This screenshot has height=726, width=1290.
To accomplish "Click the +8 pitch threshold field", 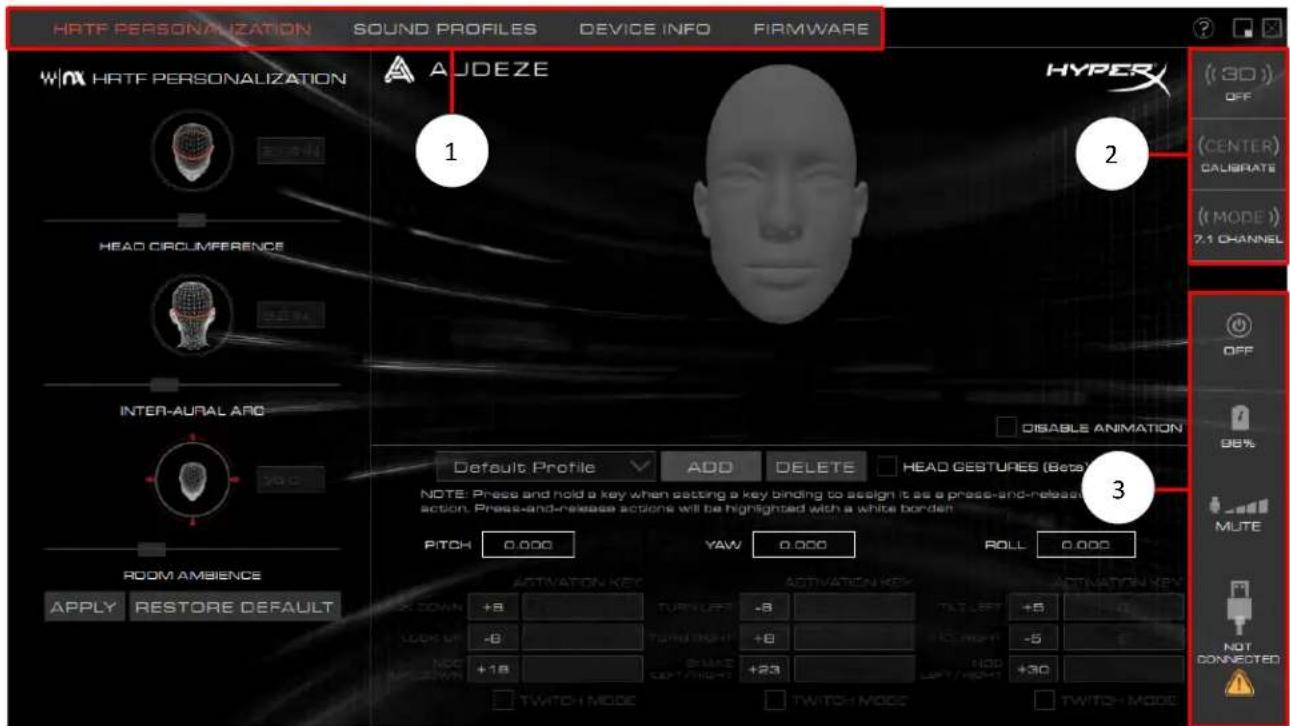I will [493, 607].
